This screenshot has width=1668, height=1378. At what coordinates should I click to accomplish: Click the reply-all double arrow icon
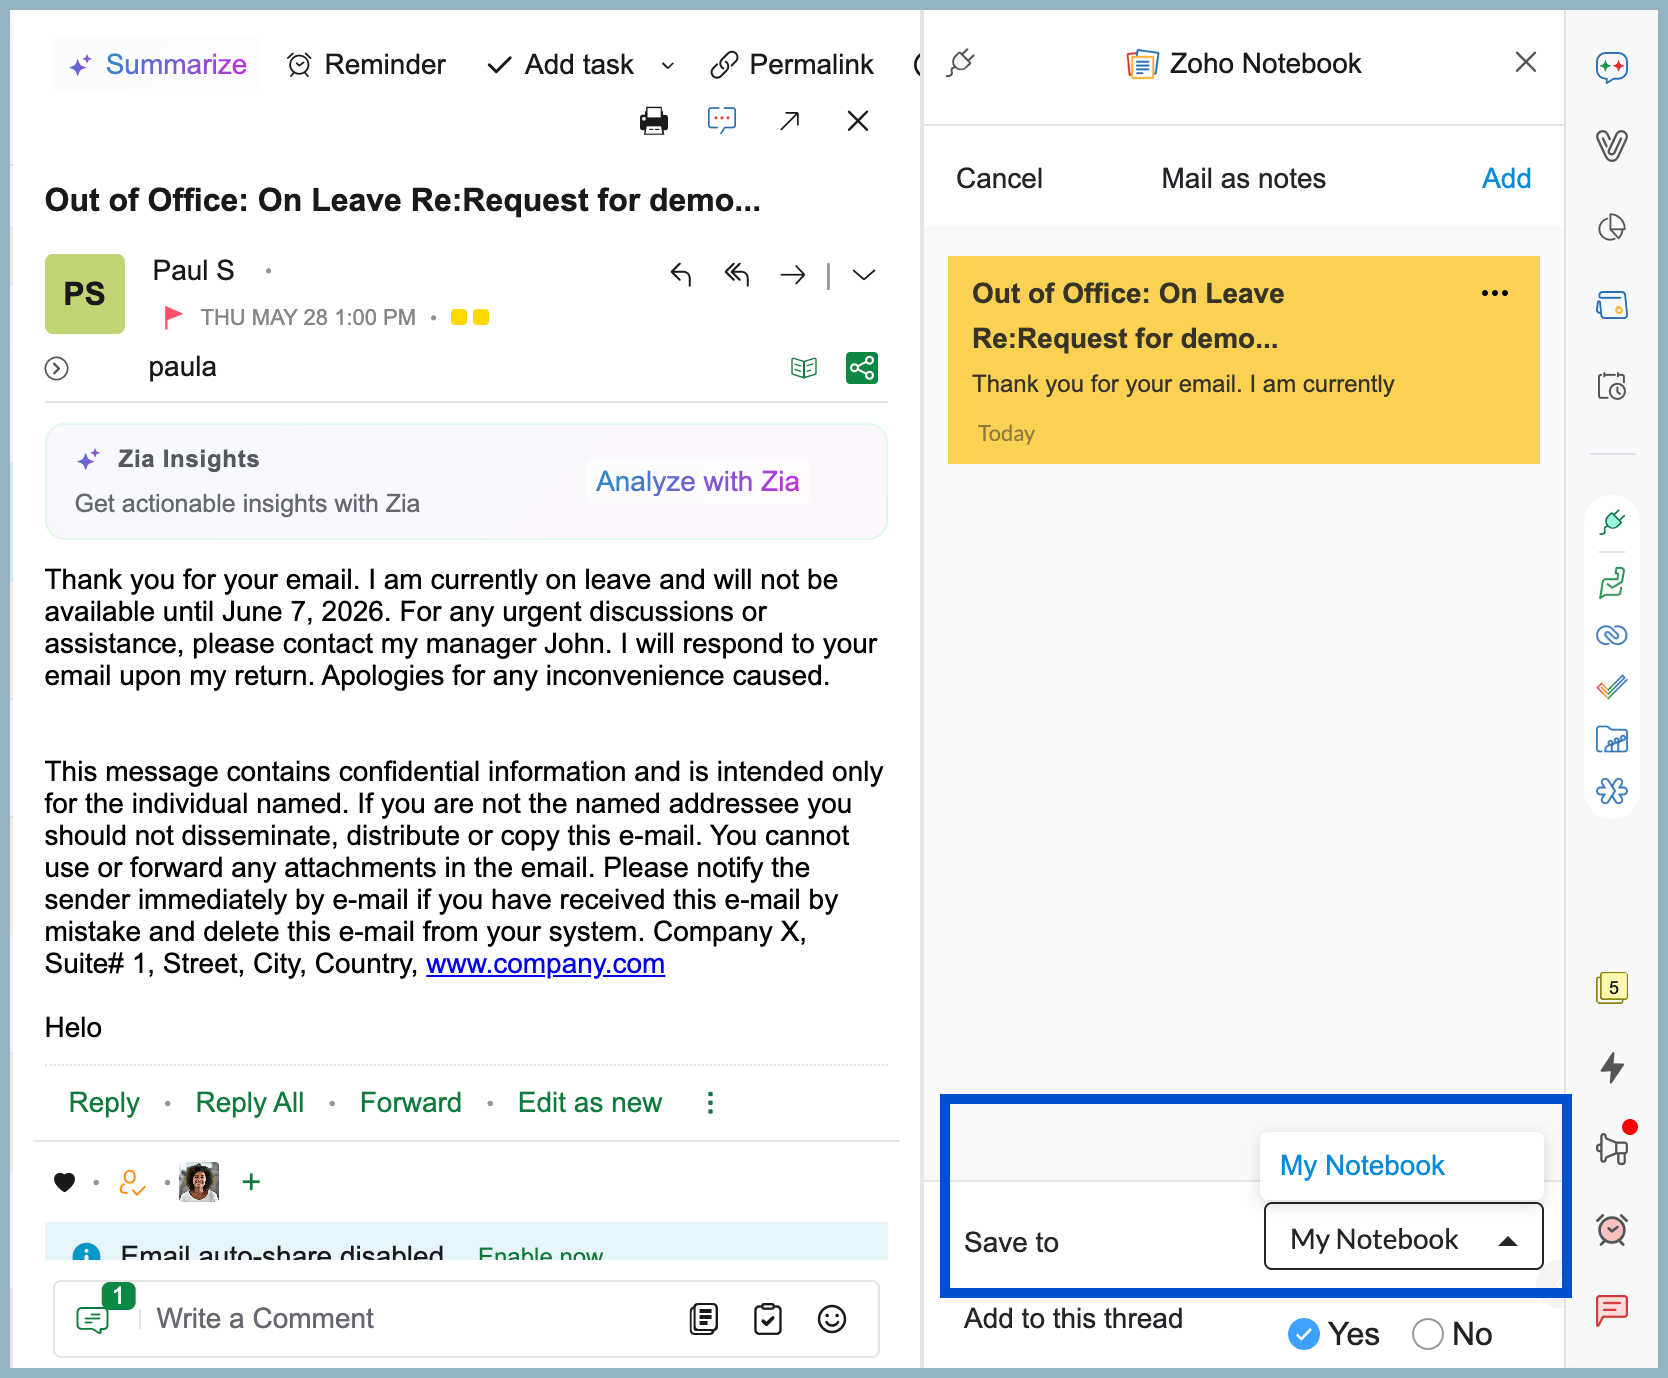(x=737, y=274)
